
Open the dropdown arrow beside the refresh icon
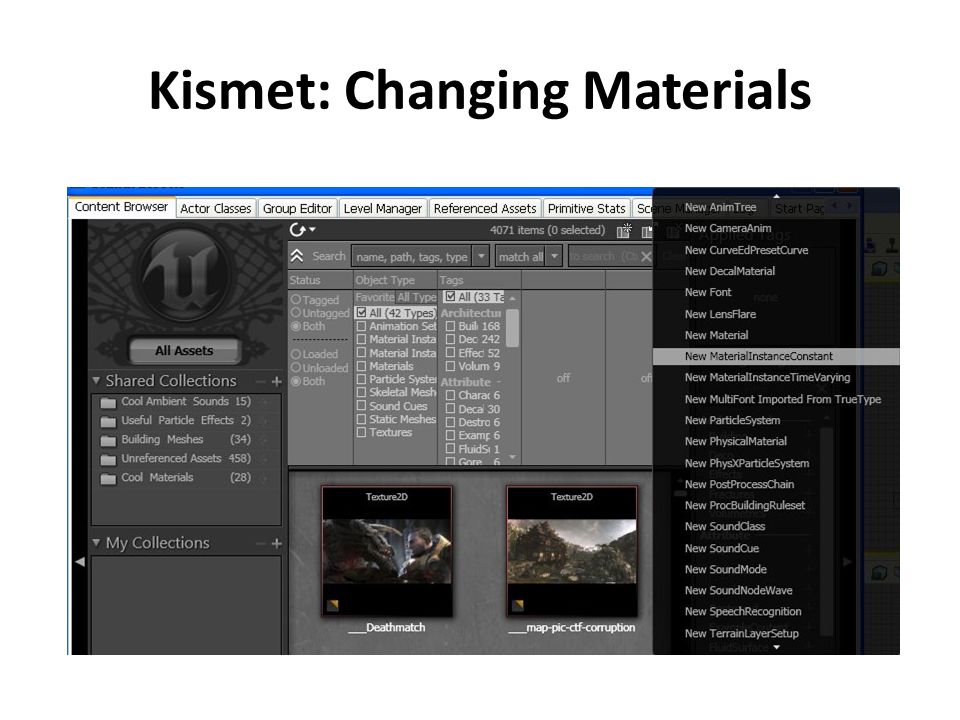(312, 230)
